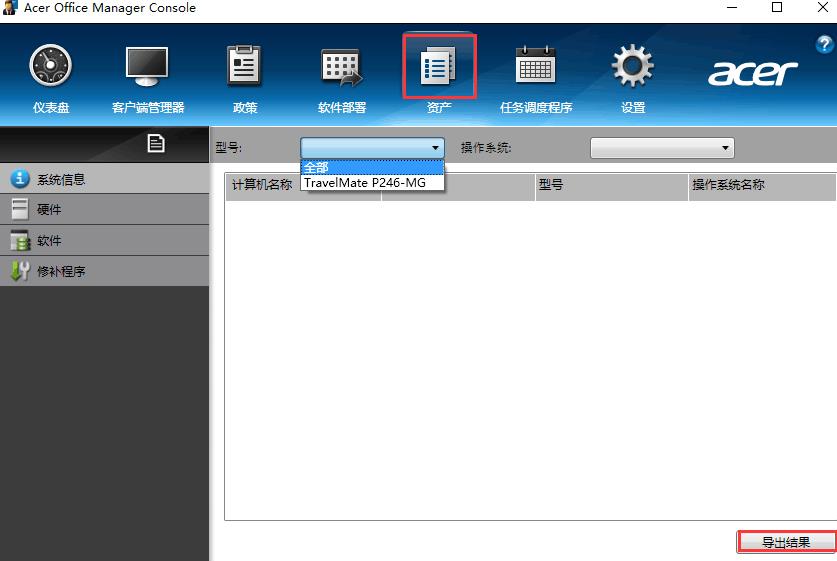The height and width of the screenshot is (561, 837).
Task: Open the 任务调度程序 calendar icon
Action: [x=535, y=66]
